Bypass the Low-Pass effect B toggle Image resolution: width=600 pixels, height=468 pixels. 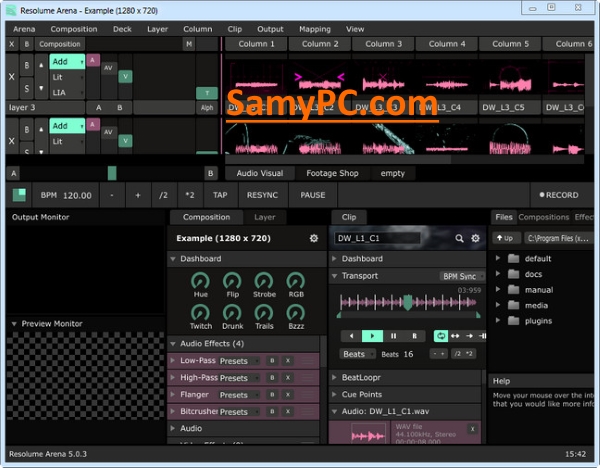272,360
